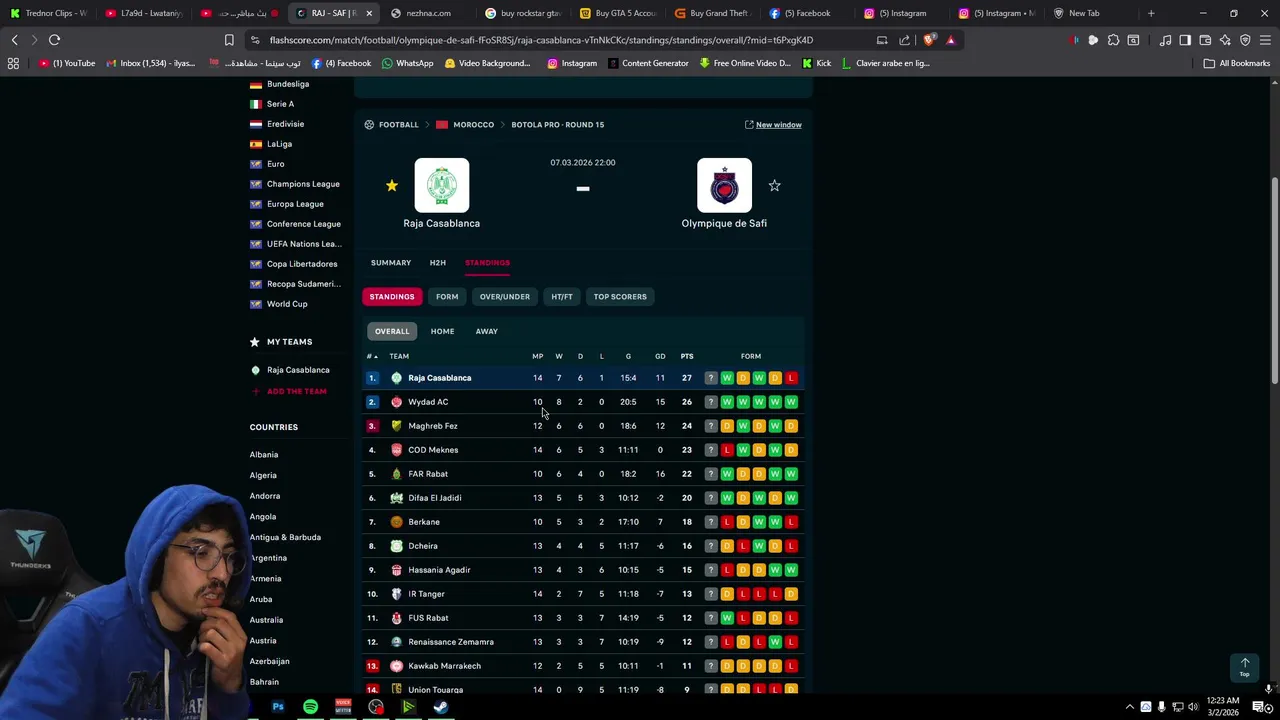The height and width of the screenshot is (720, 1280).
Task: Select the Over/Under sub-tab
Action: tap(505, 297)
